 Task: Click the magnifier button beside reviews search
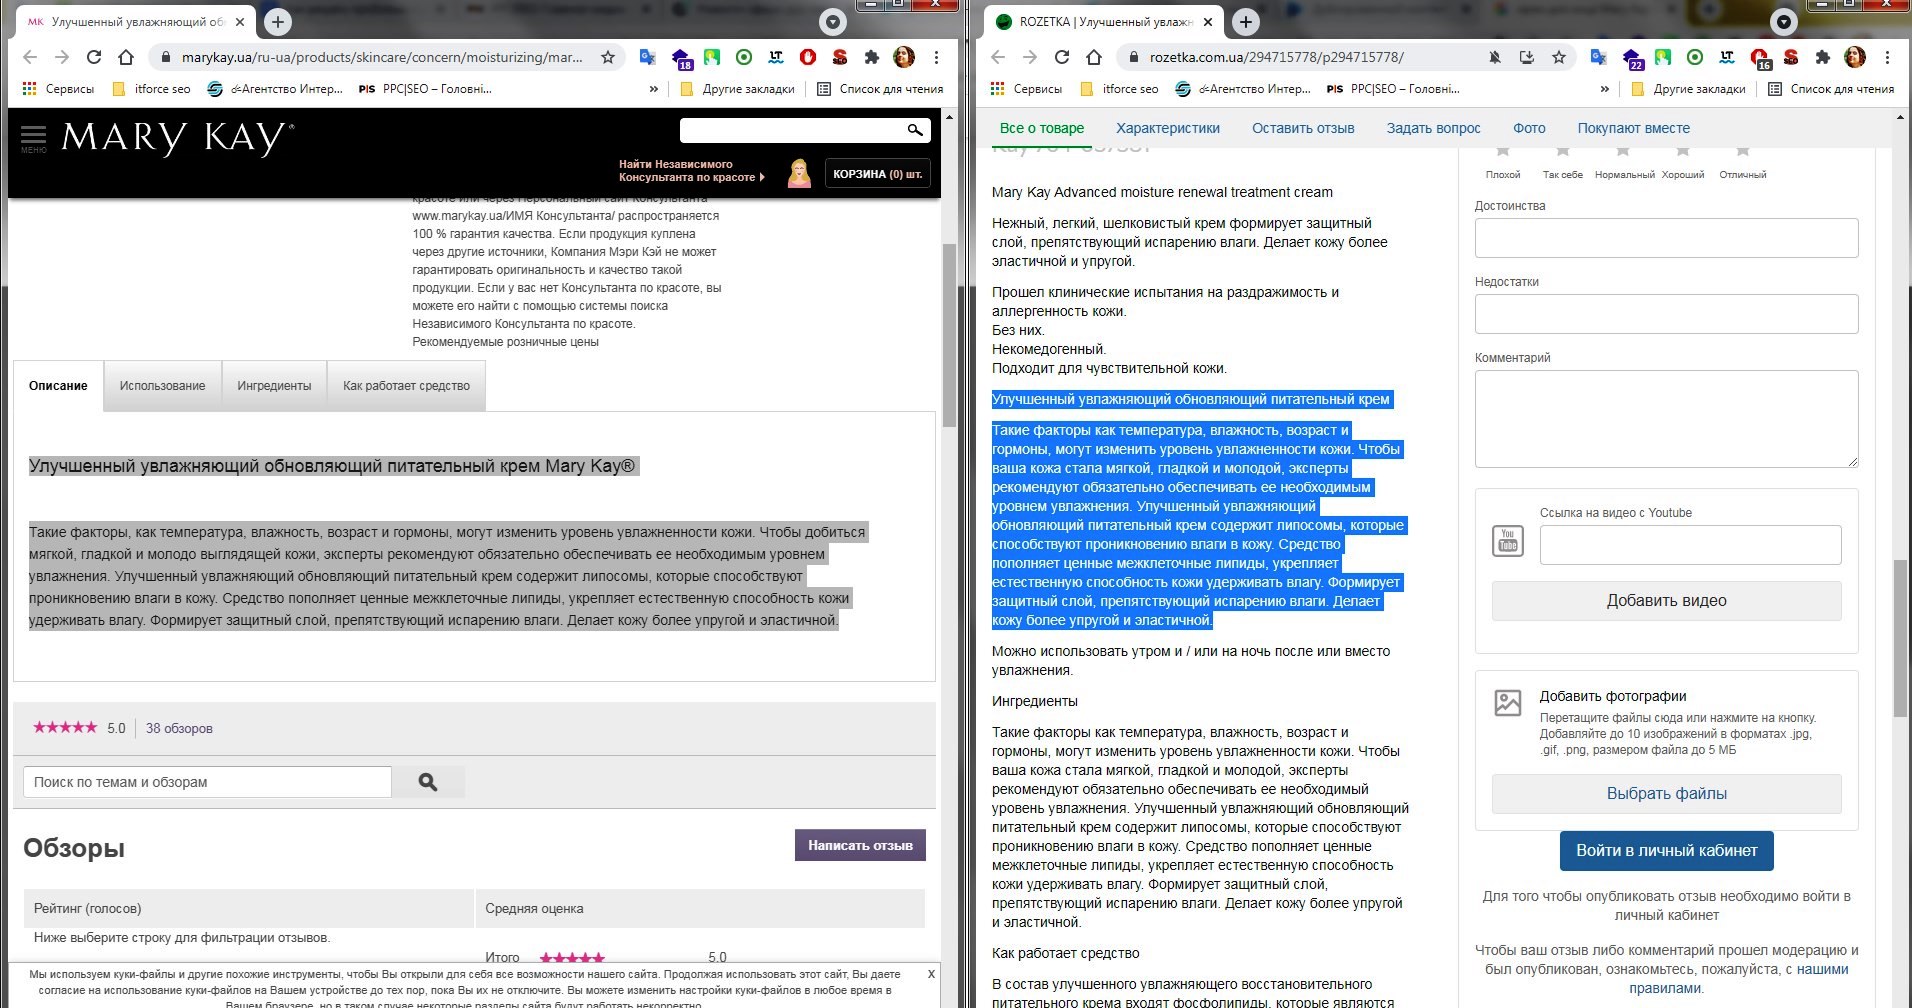click(428, 782)
